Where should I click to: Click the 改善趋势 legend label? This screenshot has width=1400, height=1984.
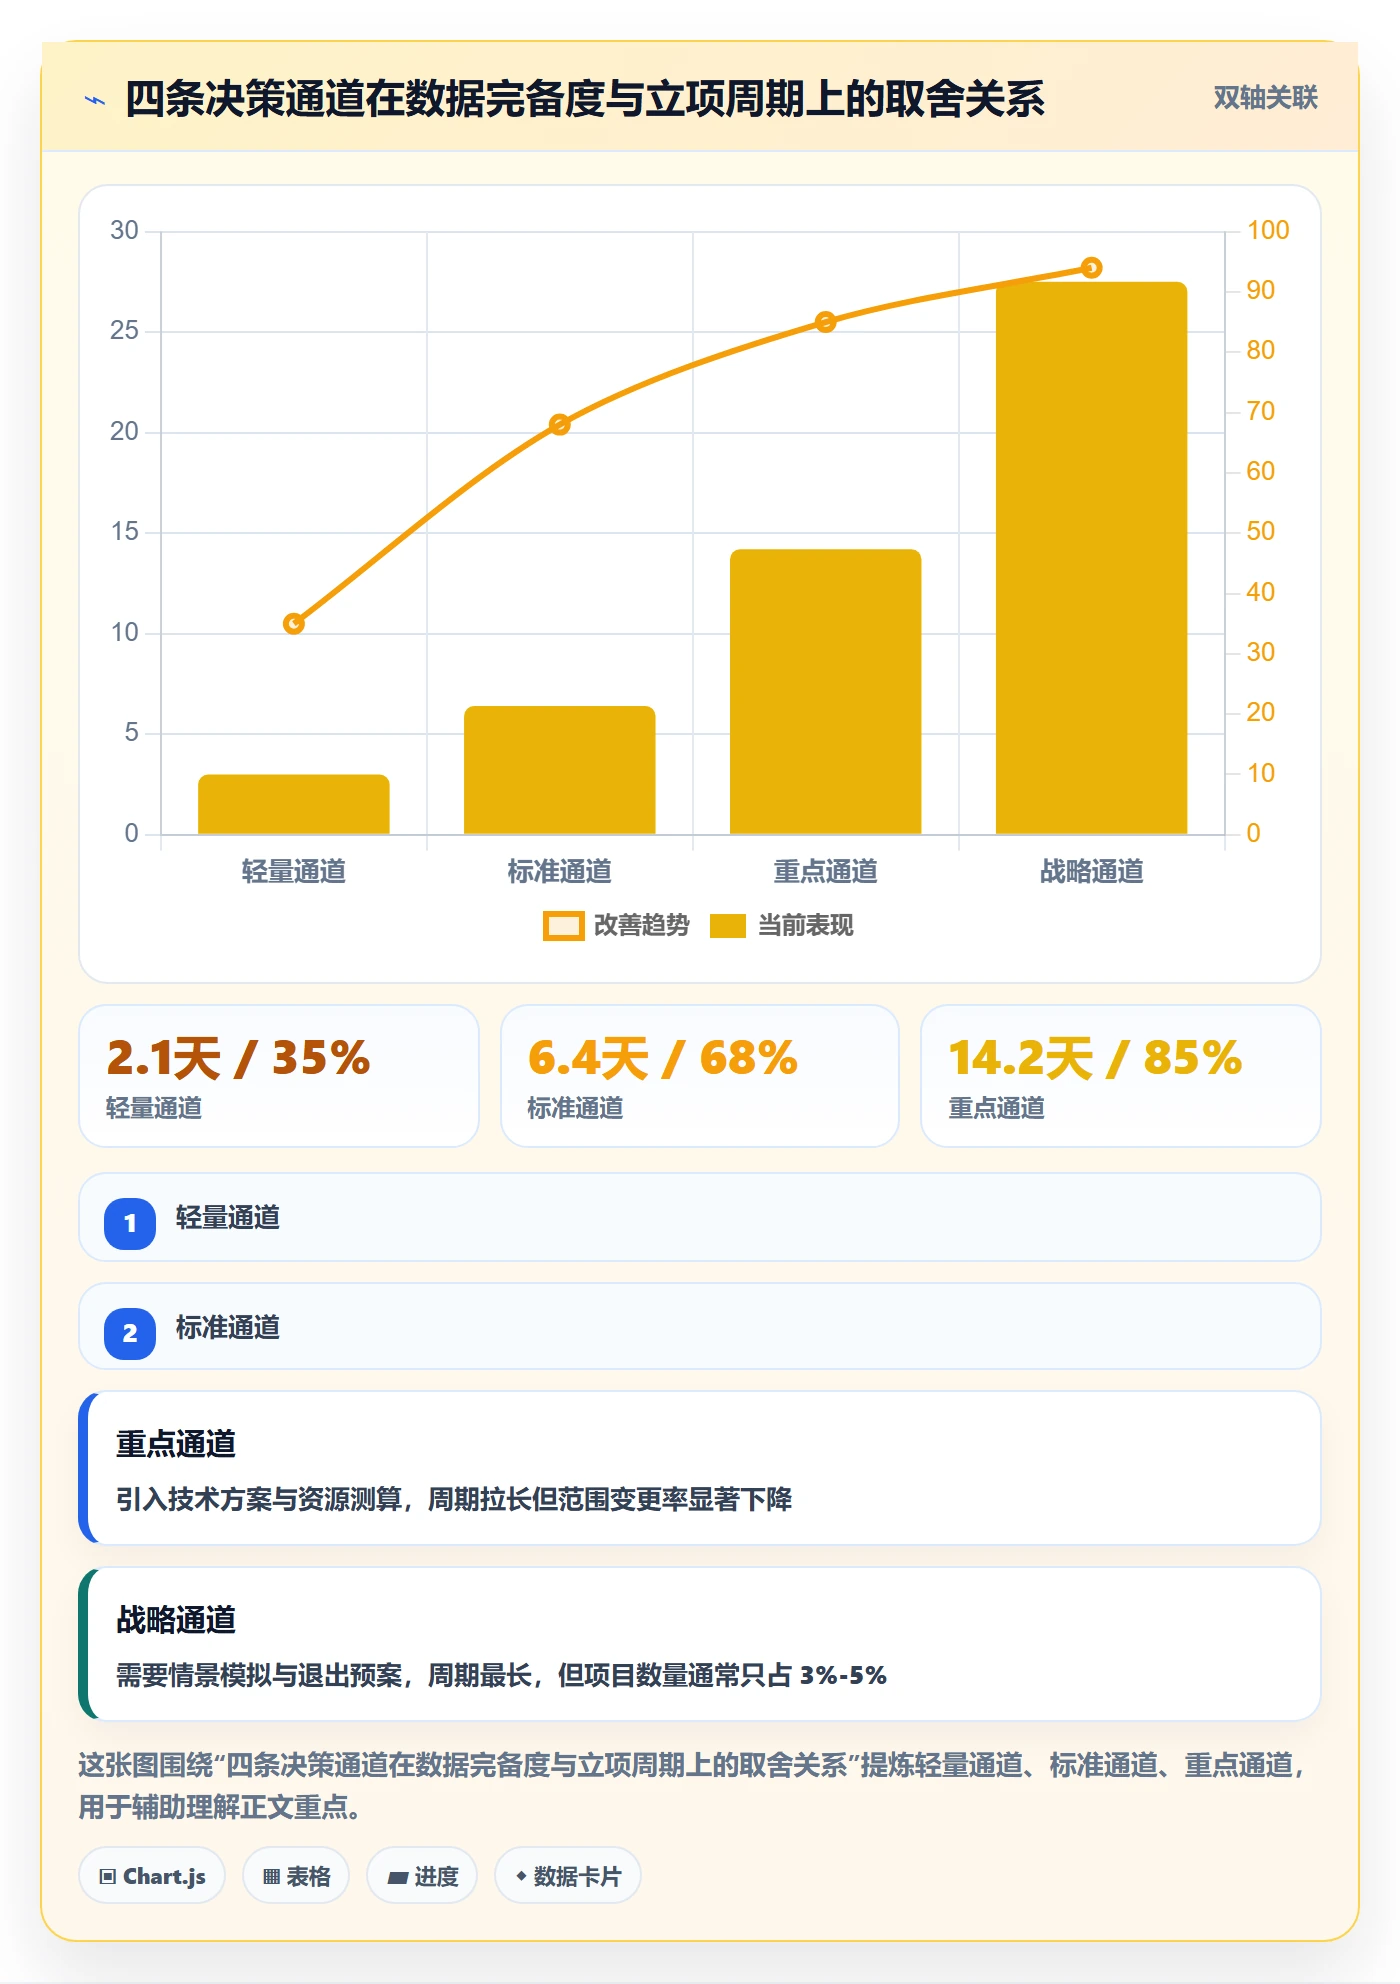click(641, 926)
